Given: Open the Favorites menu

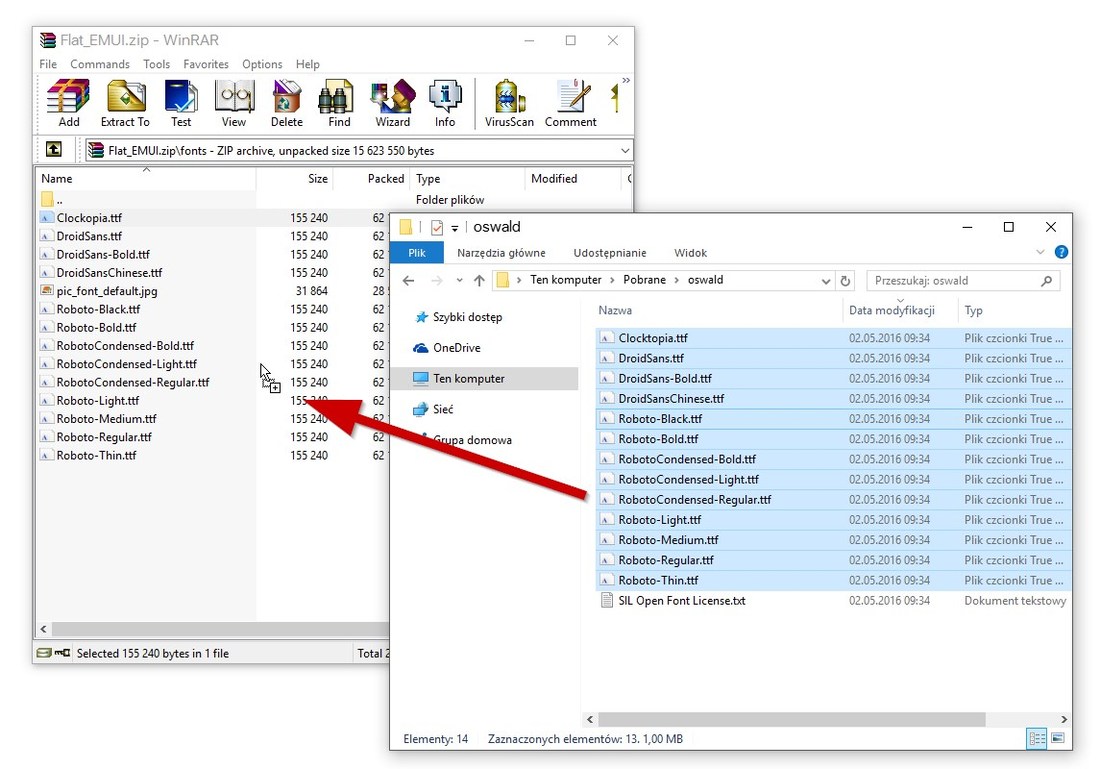Looking at the screenshot, I should click(206, 64).
